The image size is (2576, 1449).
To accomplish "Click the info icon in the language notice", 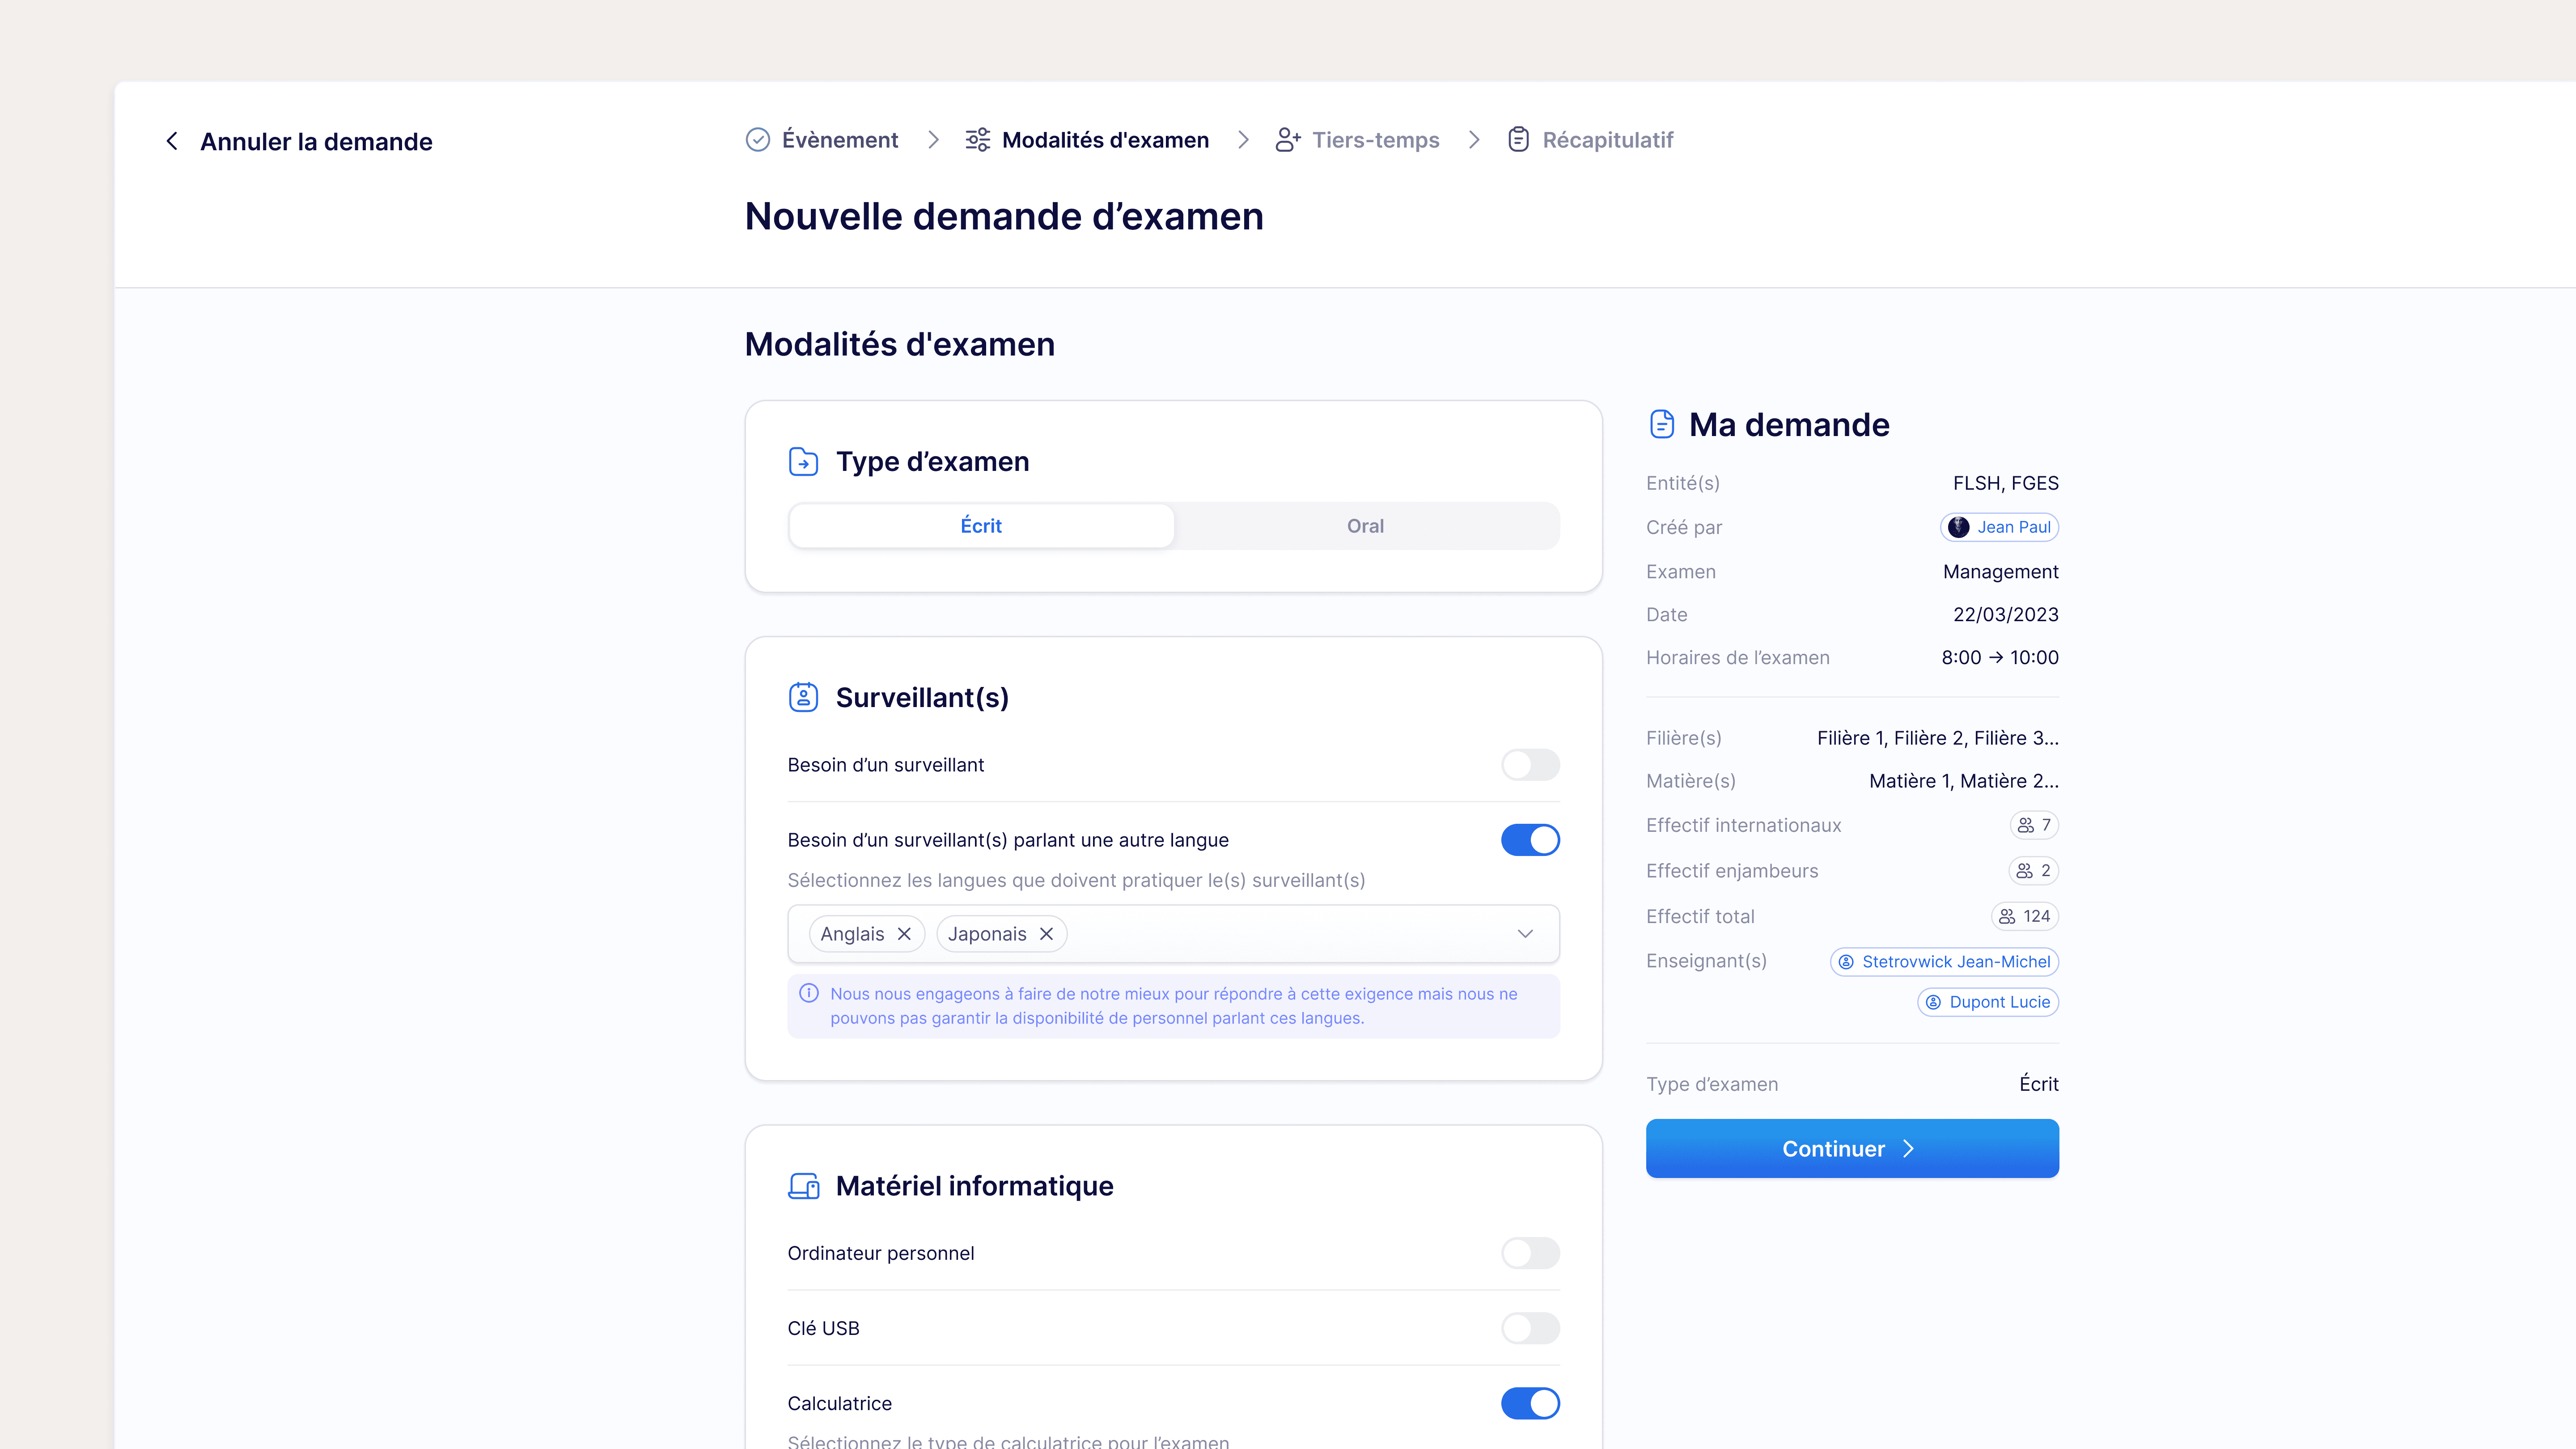I will [809, 993].
